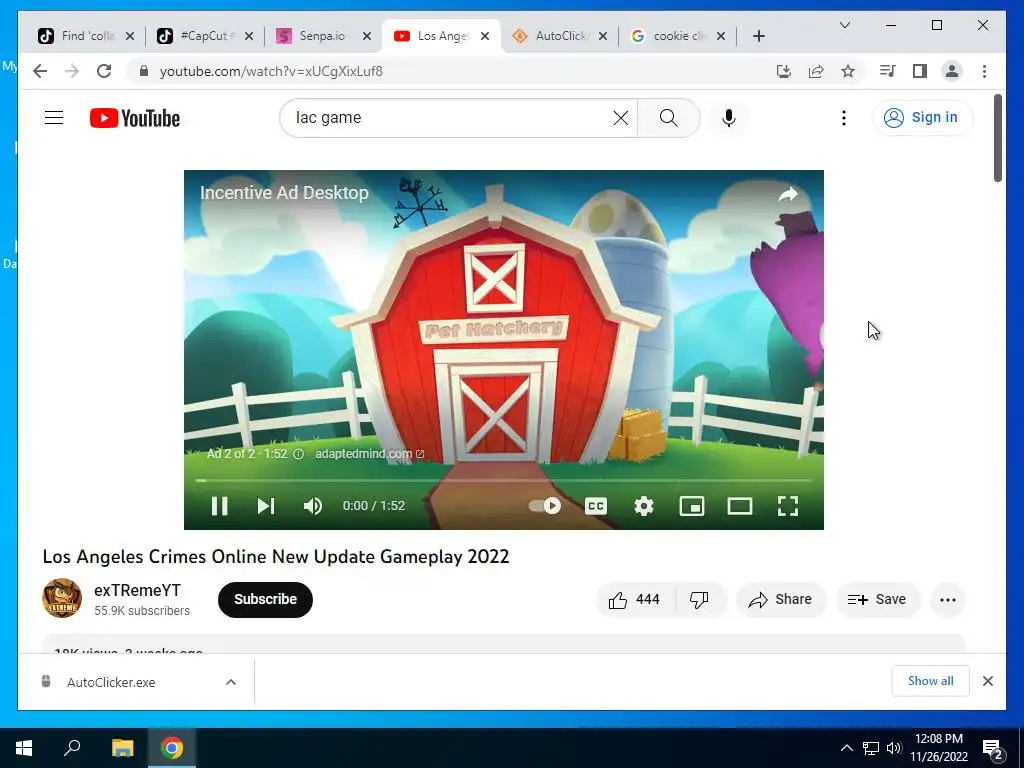
Task: Close the downloads bar
Action: tap(987, 681)
